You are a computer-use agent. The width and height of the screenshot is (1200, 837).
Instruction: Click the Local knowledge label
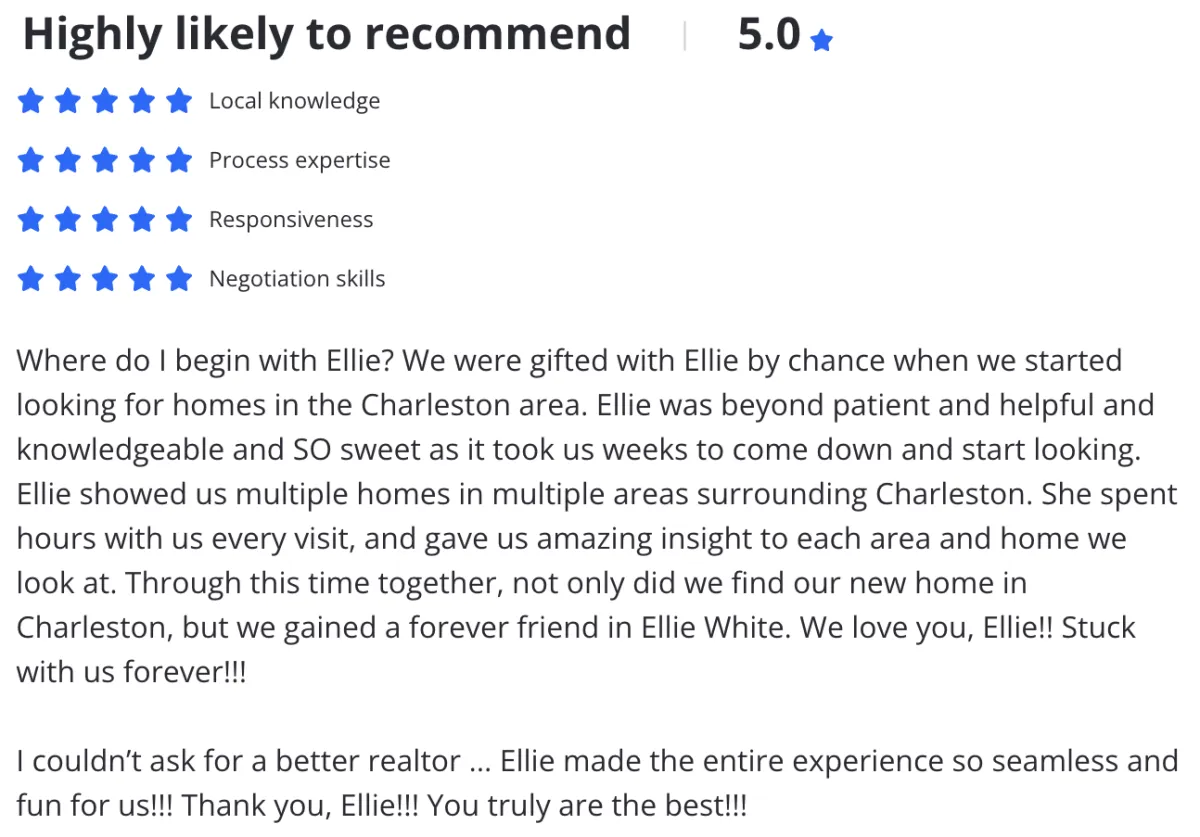click(294, 101)
